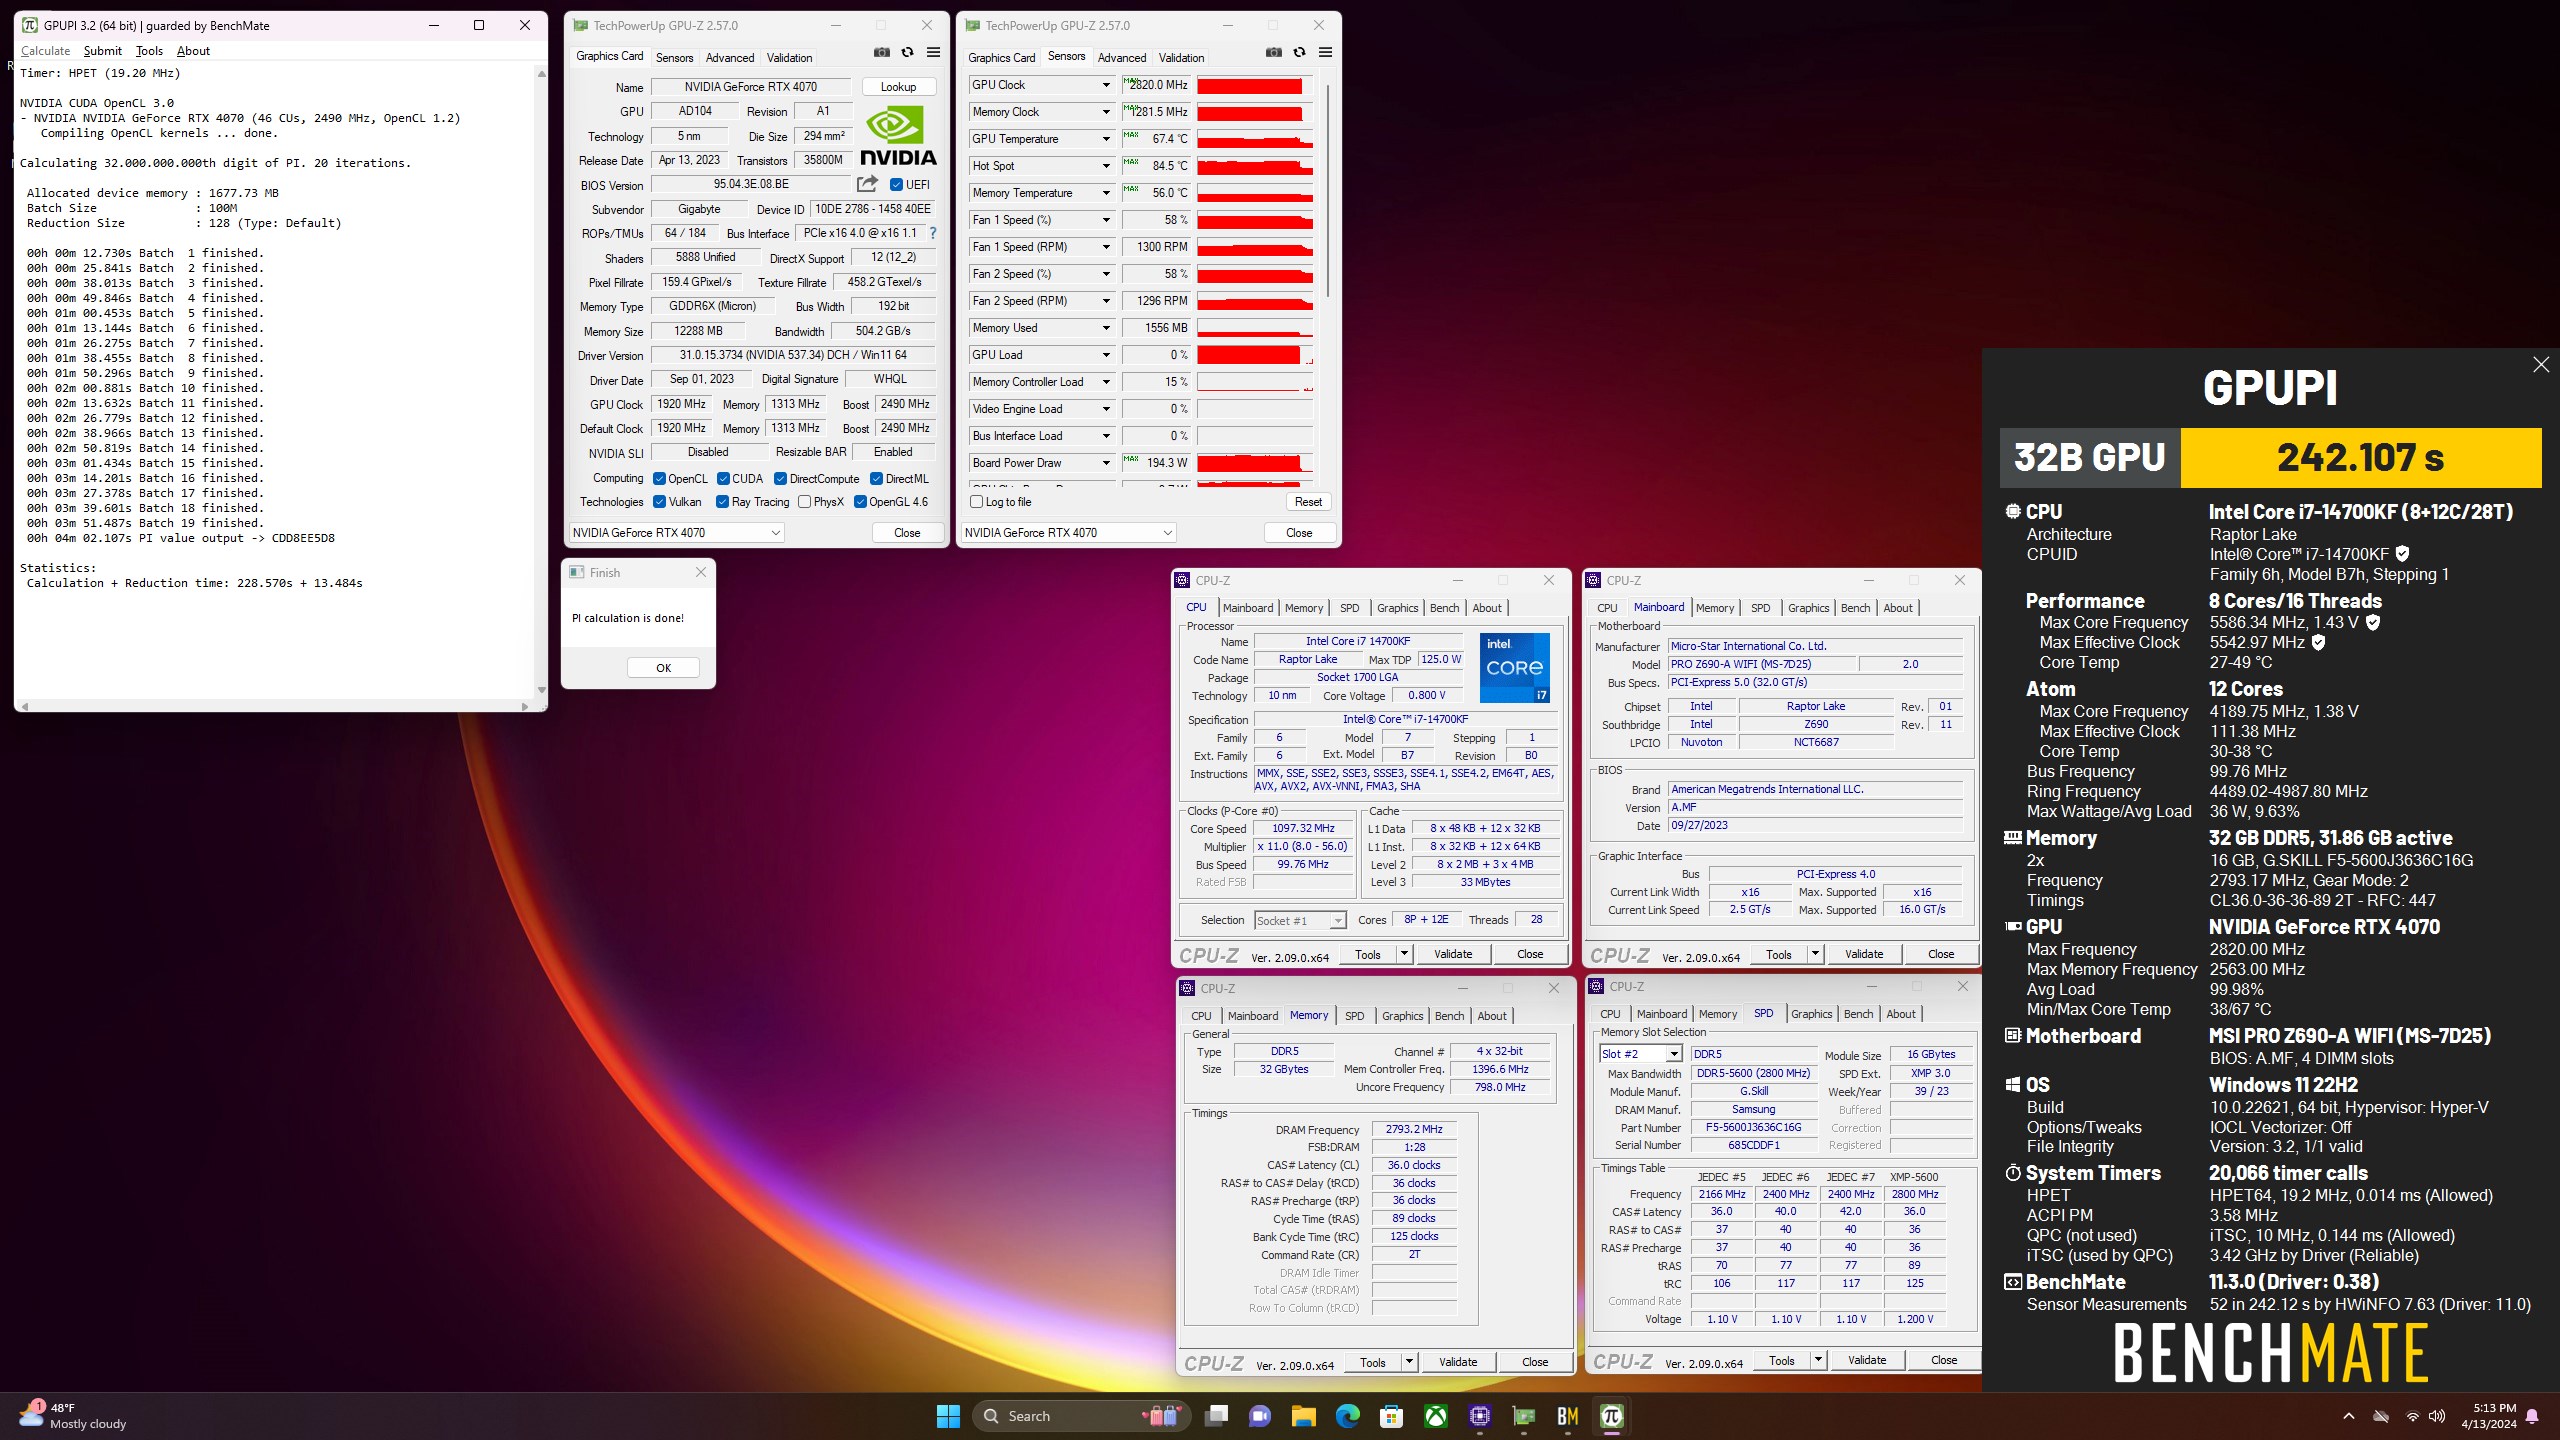Screen dimensions: 2560x1440
Task: Toggle the DirectML checkbox
Action: click(876, 479)
